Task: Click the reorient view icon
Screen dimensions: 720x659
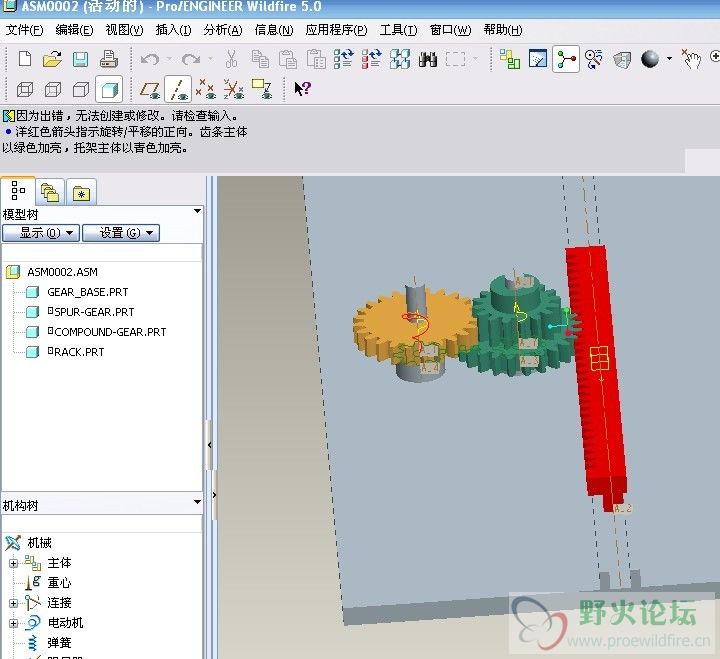Action: [x=593, y=60]
